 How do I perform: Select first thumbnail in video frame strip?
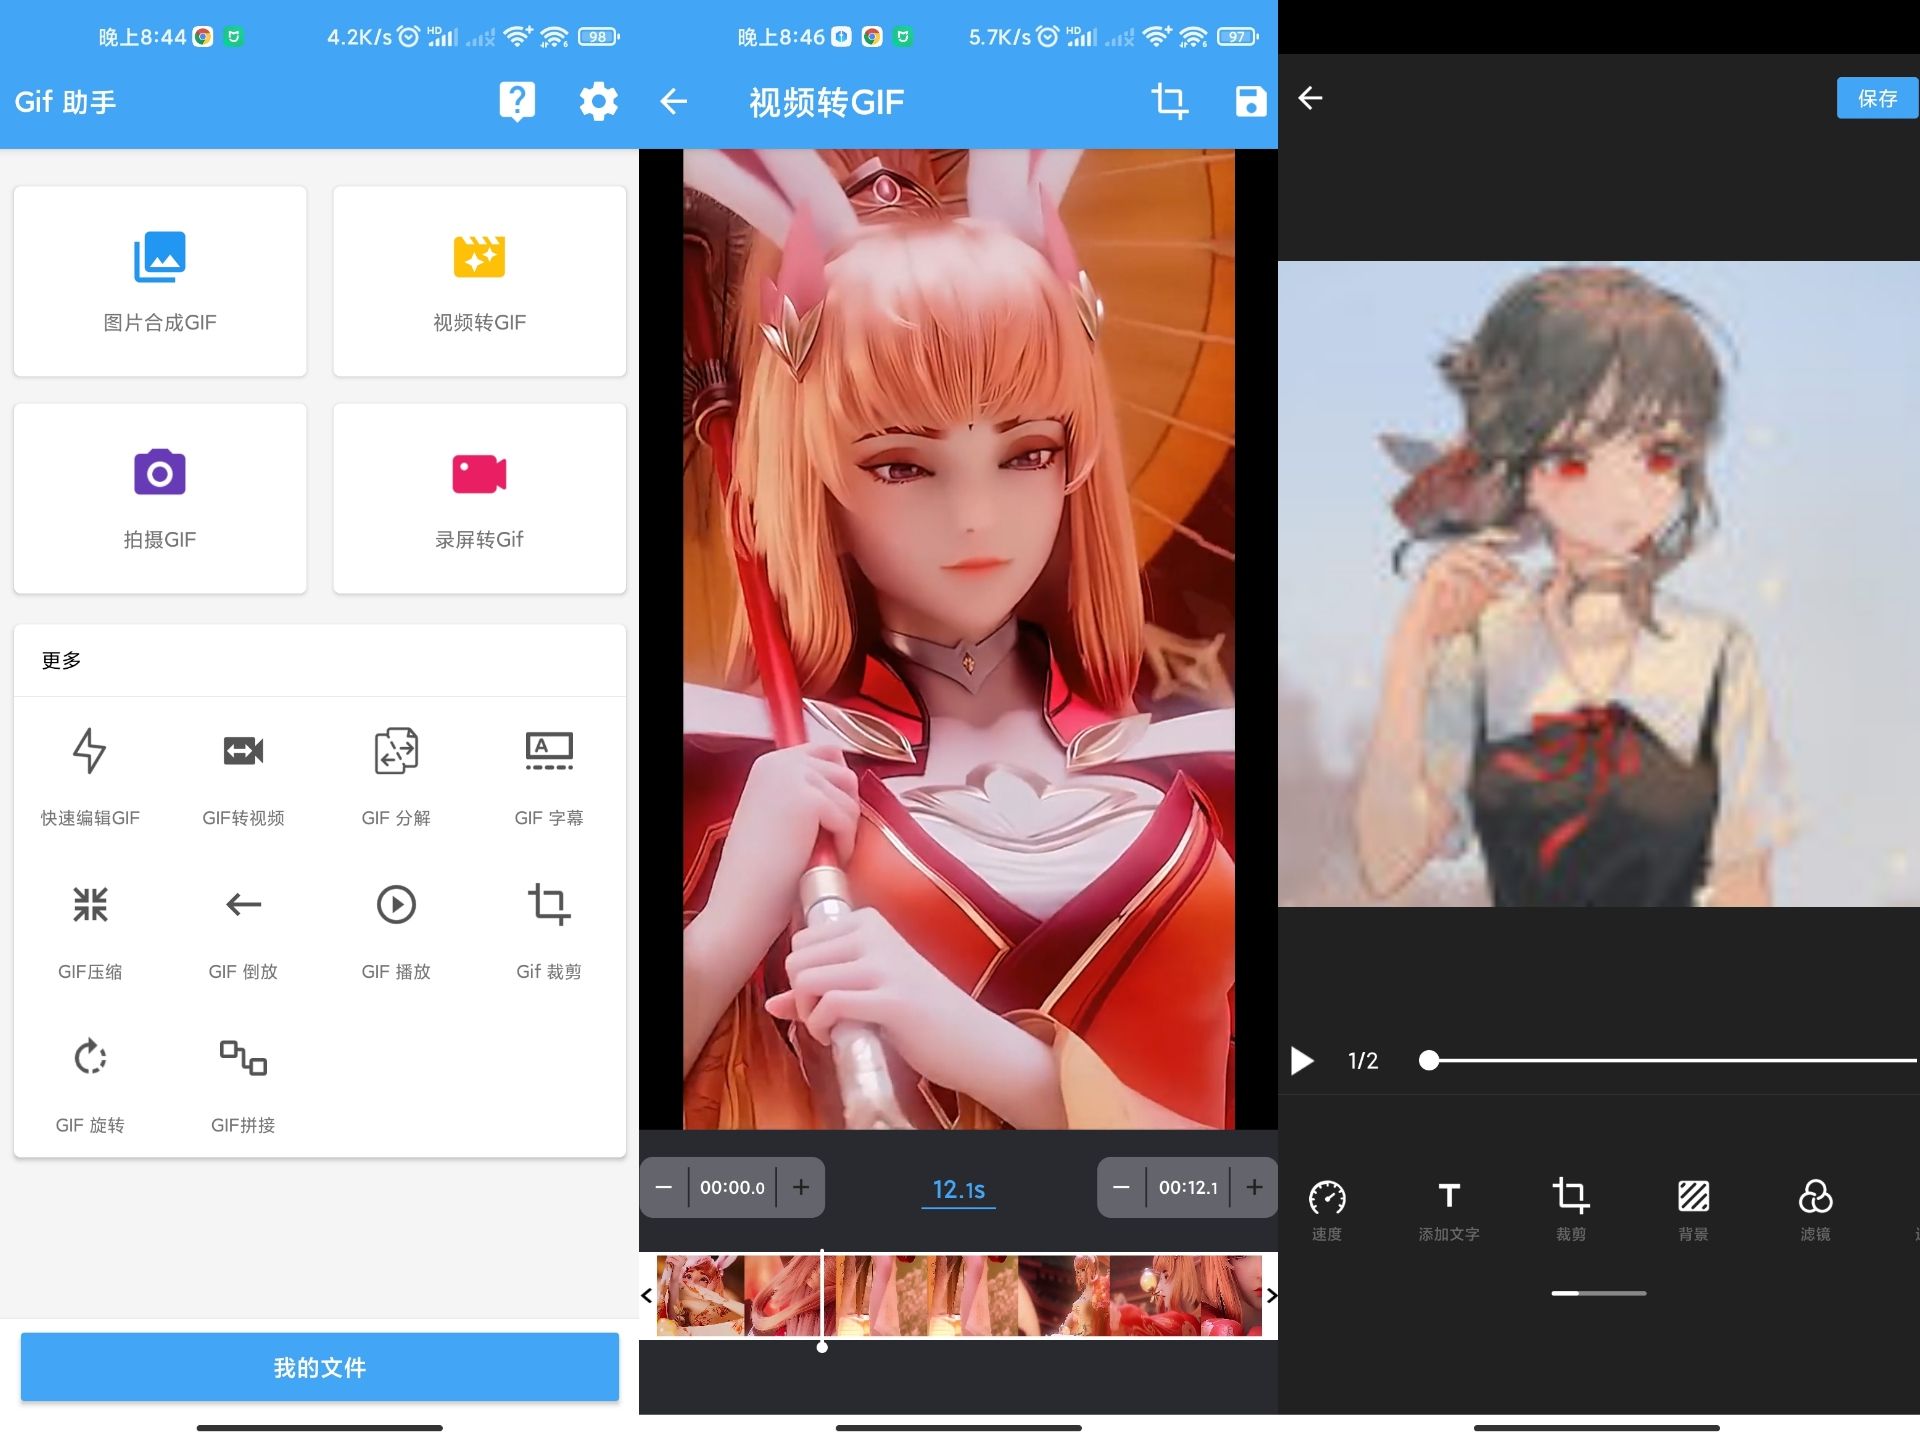[x=700, y=1296]
